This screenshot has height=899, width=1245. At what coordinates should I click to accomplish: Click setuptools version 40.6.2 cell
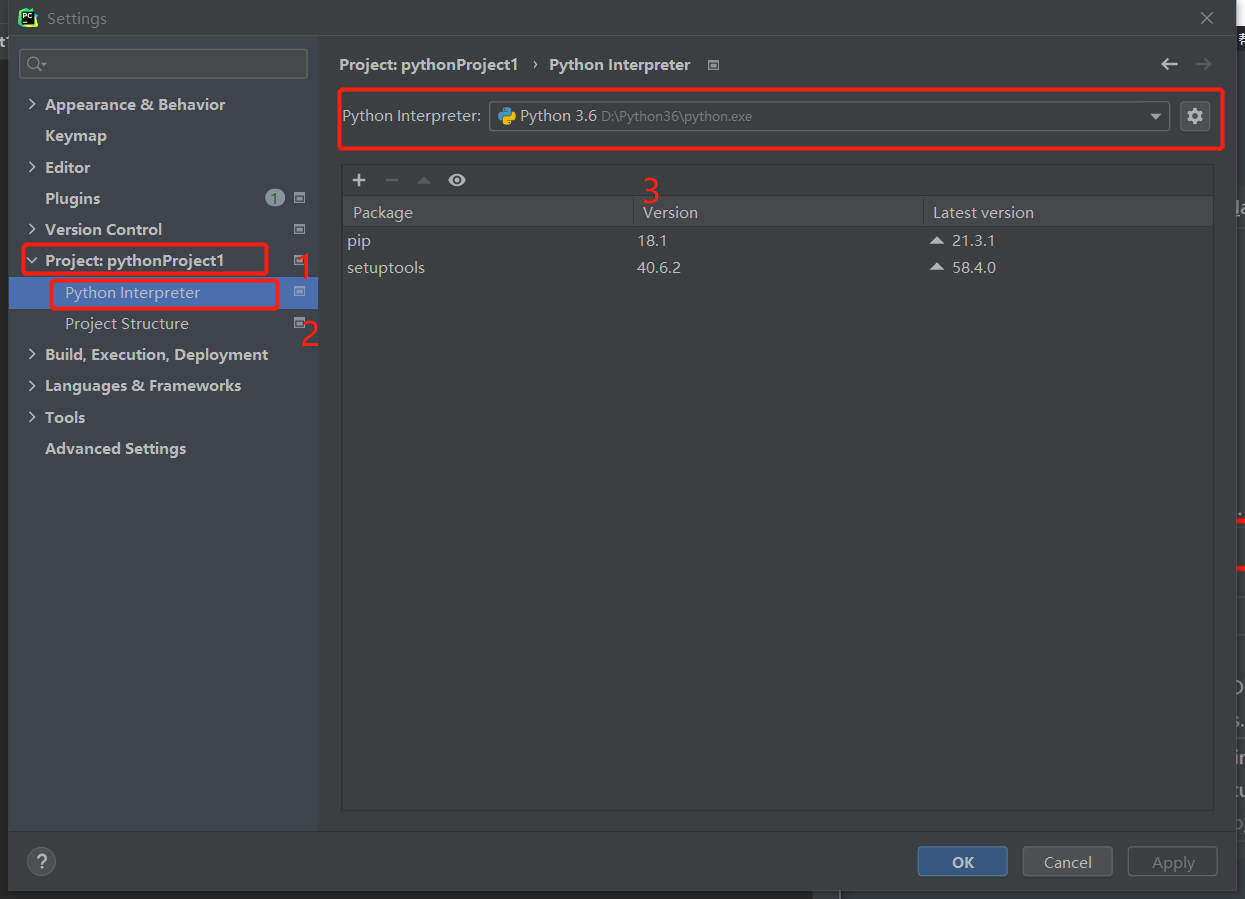pyautogui.click(x=659, y=268)
